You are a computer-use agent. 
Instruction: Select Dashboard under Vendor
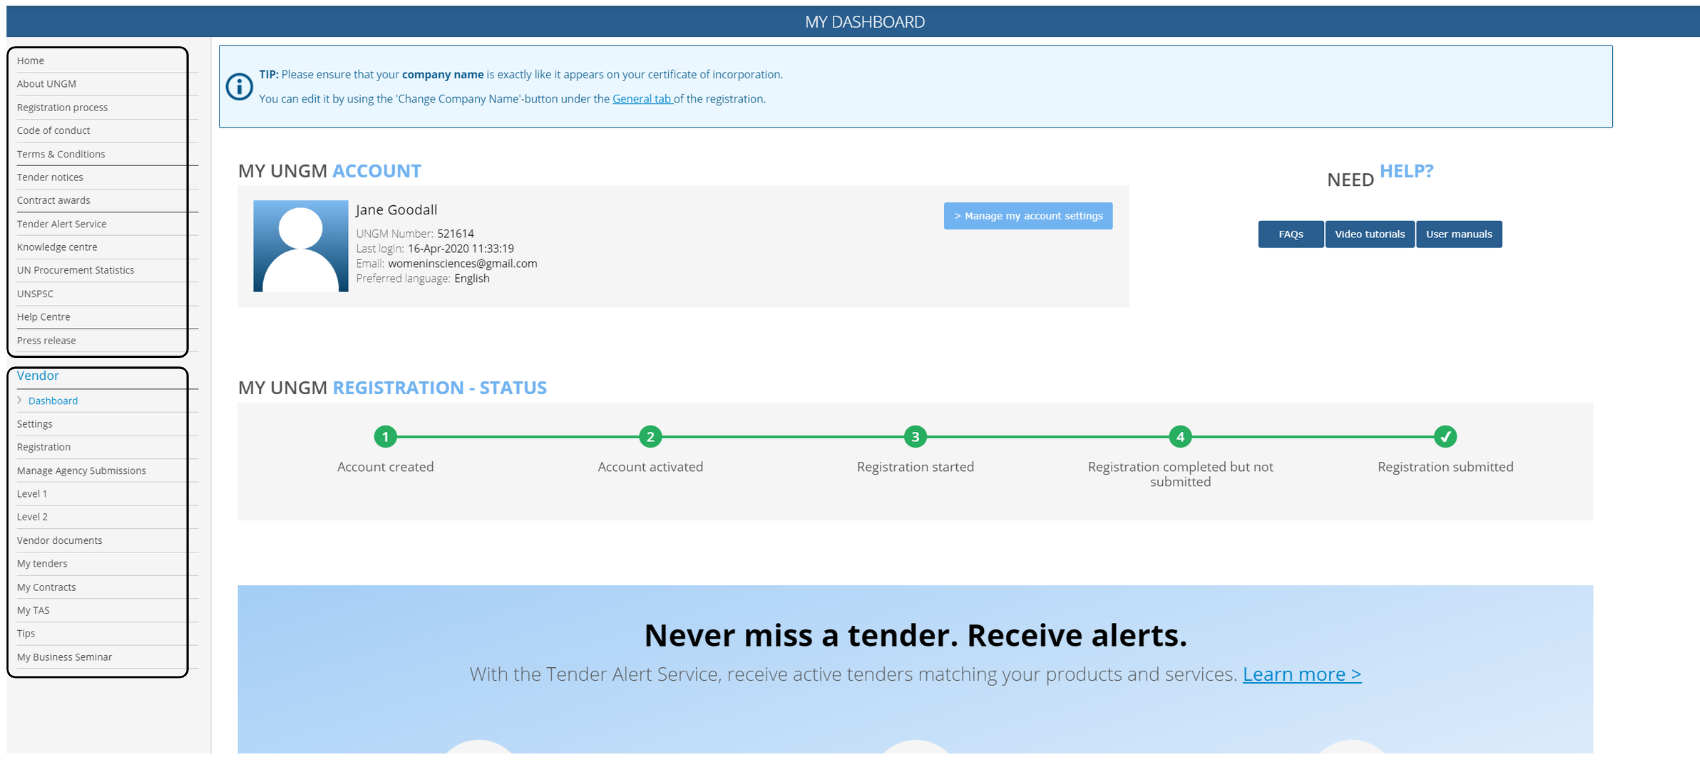coord(53,401)
